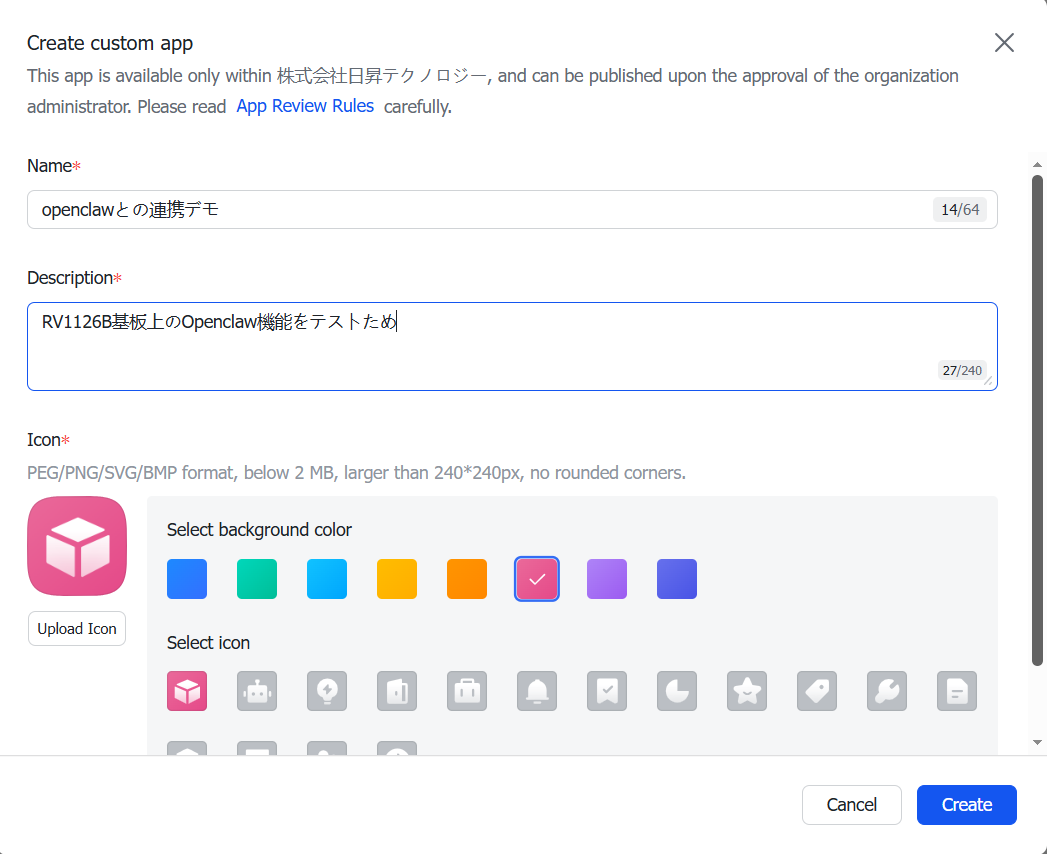This screenshot has width=1047, height=854.
Task: Open the App Review Rules link
Action: 305,106
